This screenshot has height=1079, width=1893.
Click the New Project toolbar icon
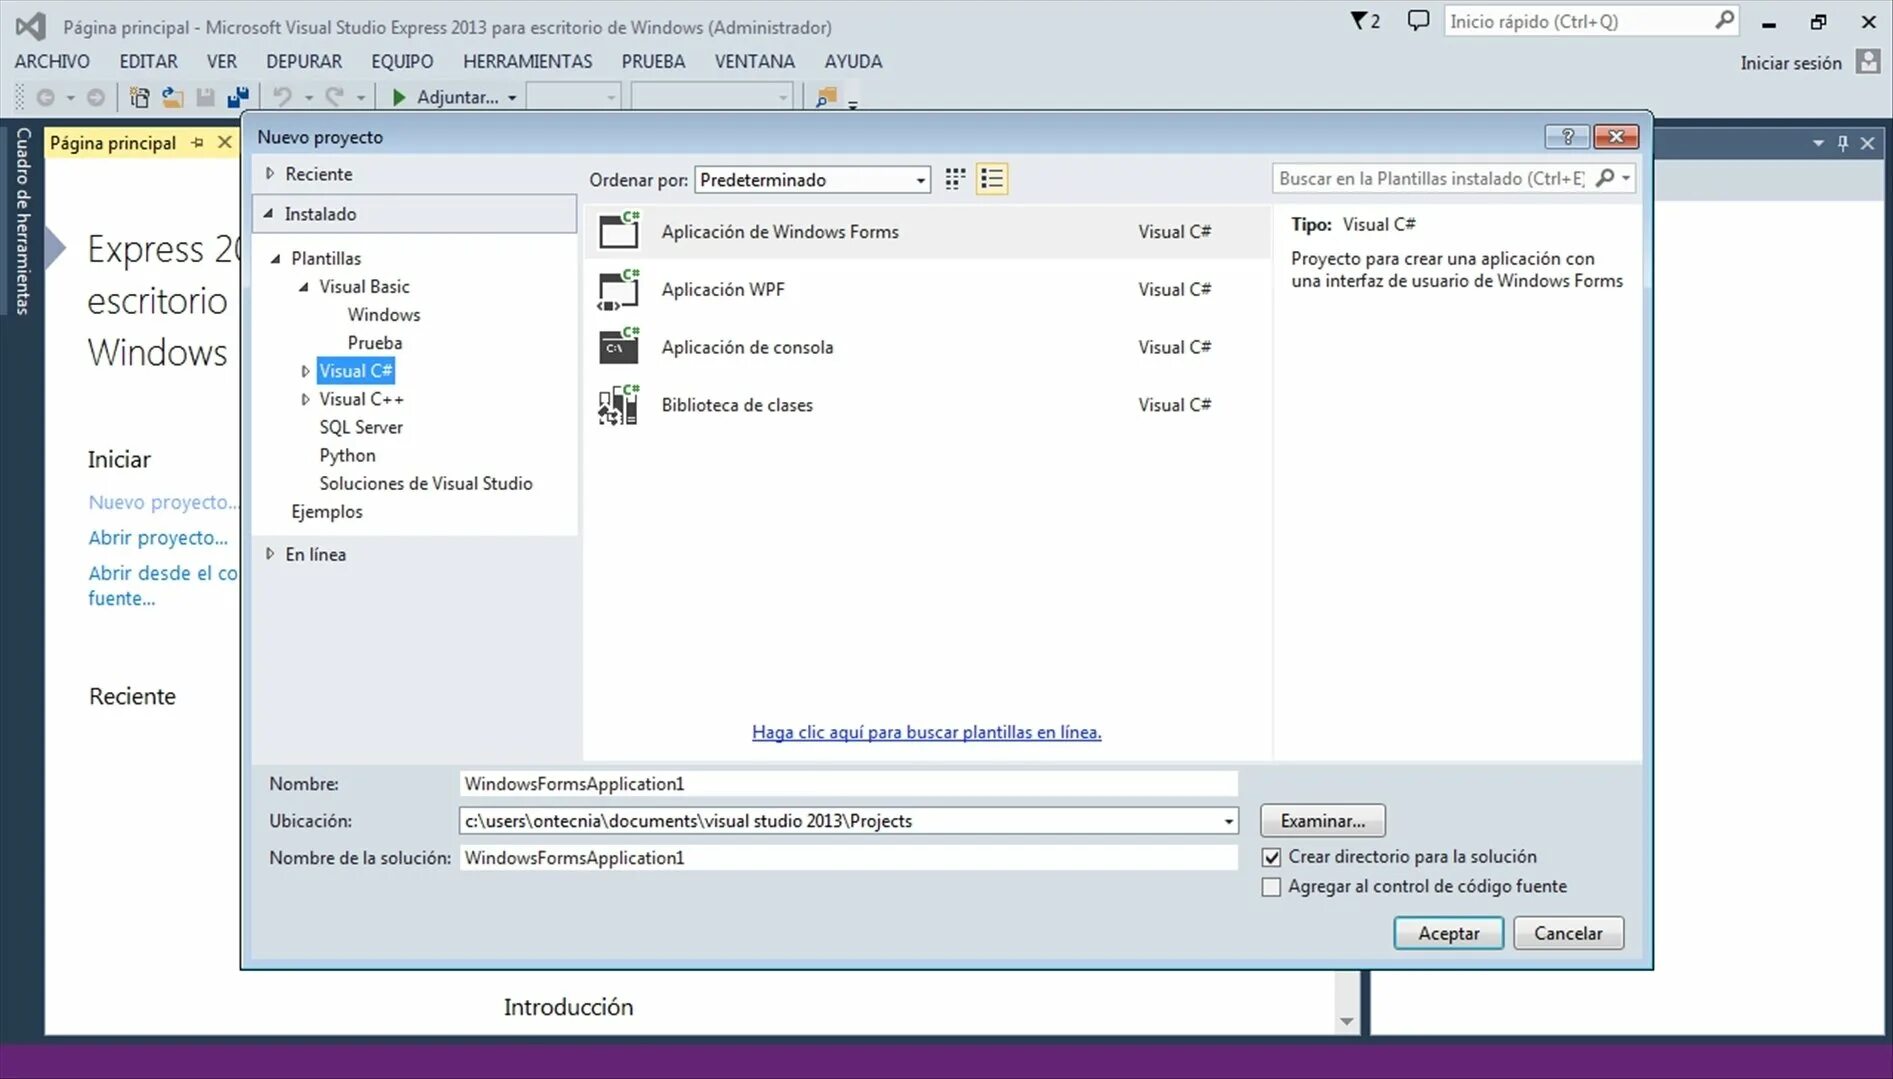coord(140,97)
